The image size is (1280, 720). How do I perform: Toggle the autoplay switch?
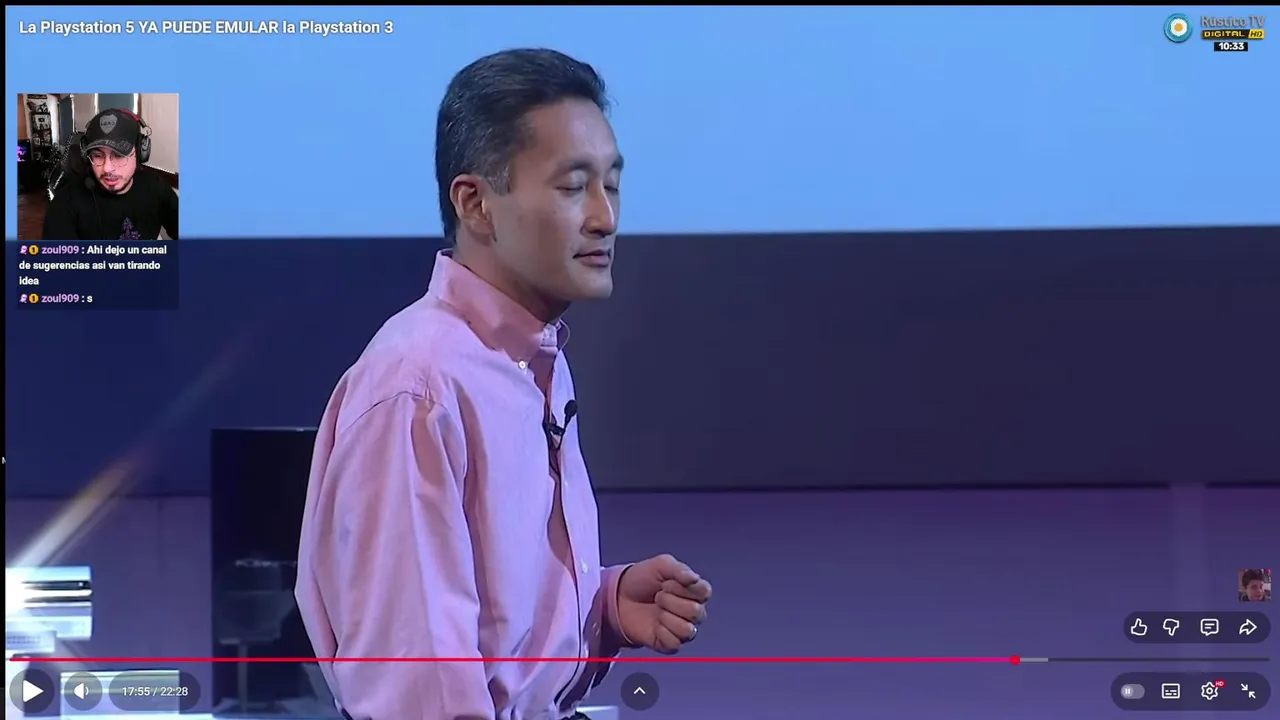(x=1131, y=691)
